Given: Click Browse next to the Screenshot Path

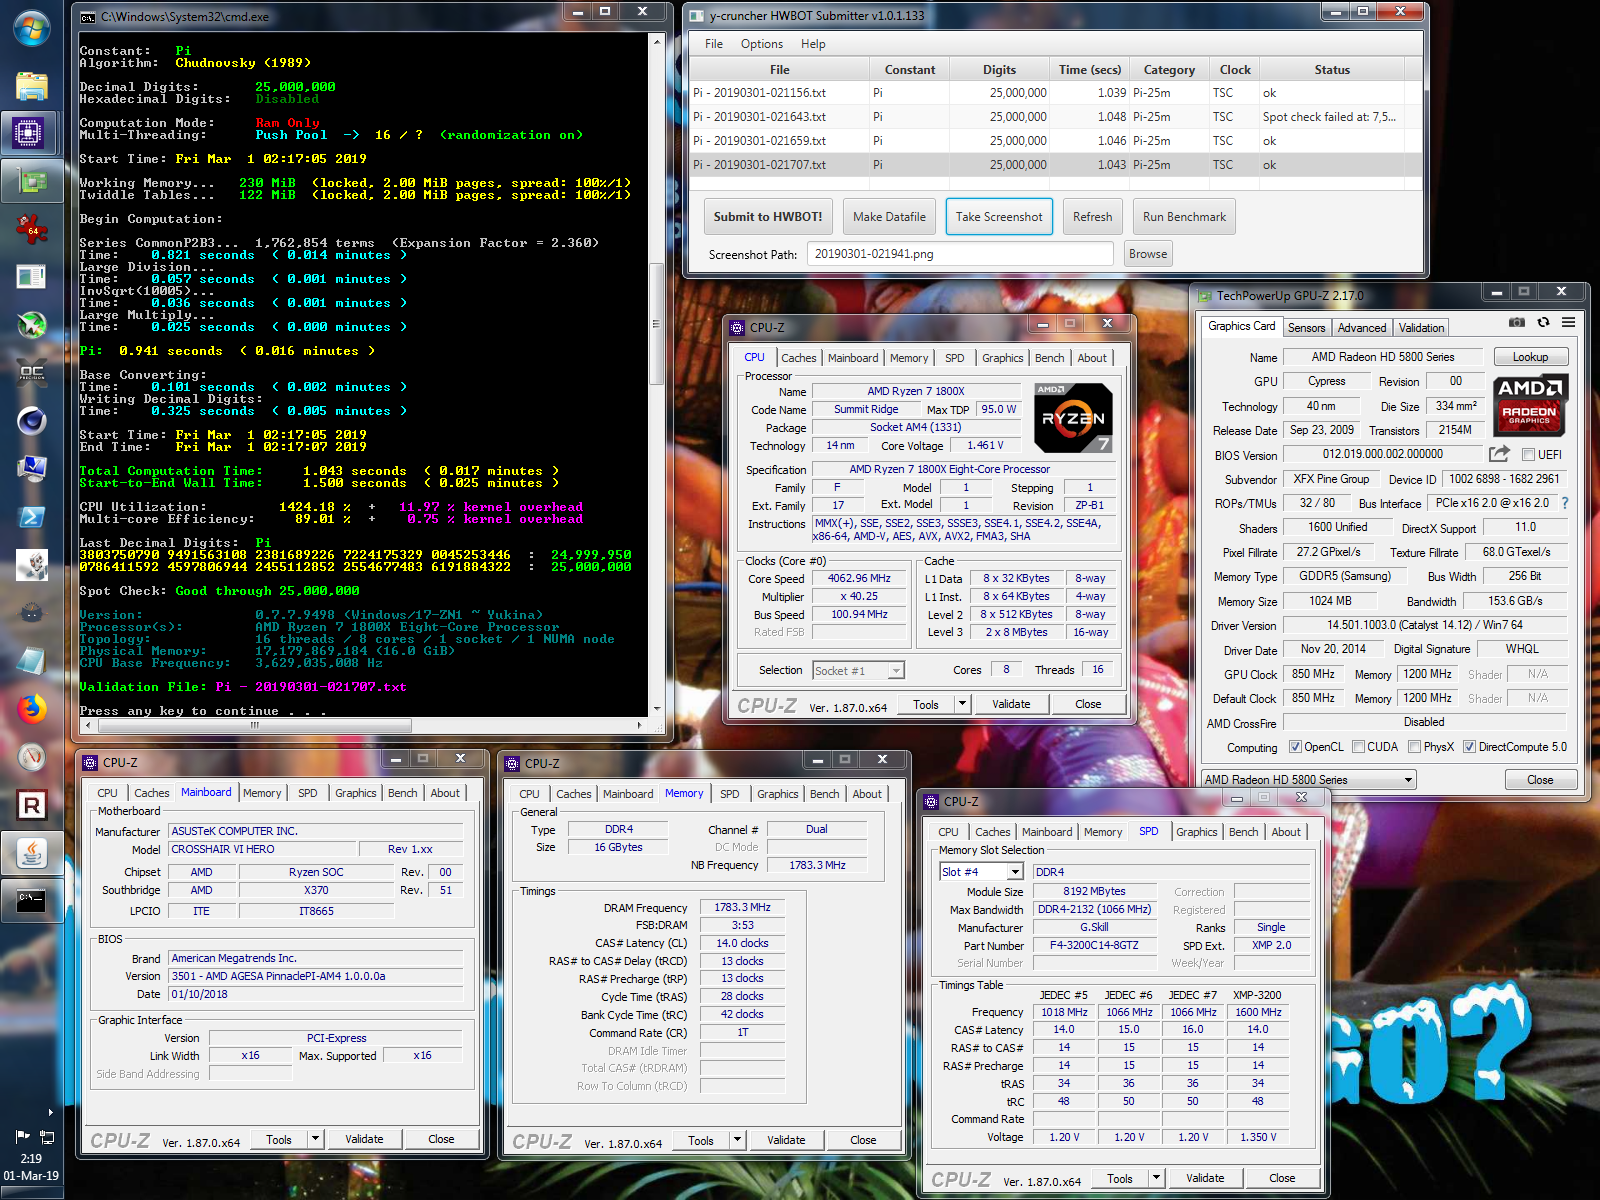Looking at the screenshot, I should (1148, 254).
